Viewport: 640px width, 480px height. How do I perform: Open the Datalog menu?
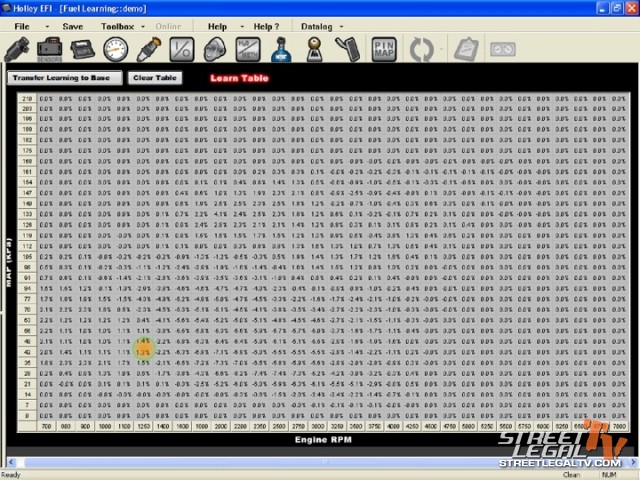[316, 27]
